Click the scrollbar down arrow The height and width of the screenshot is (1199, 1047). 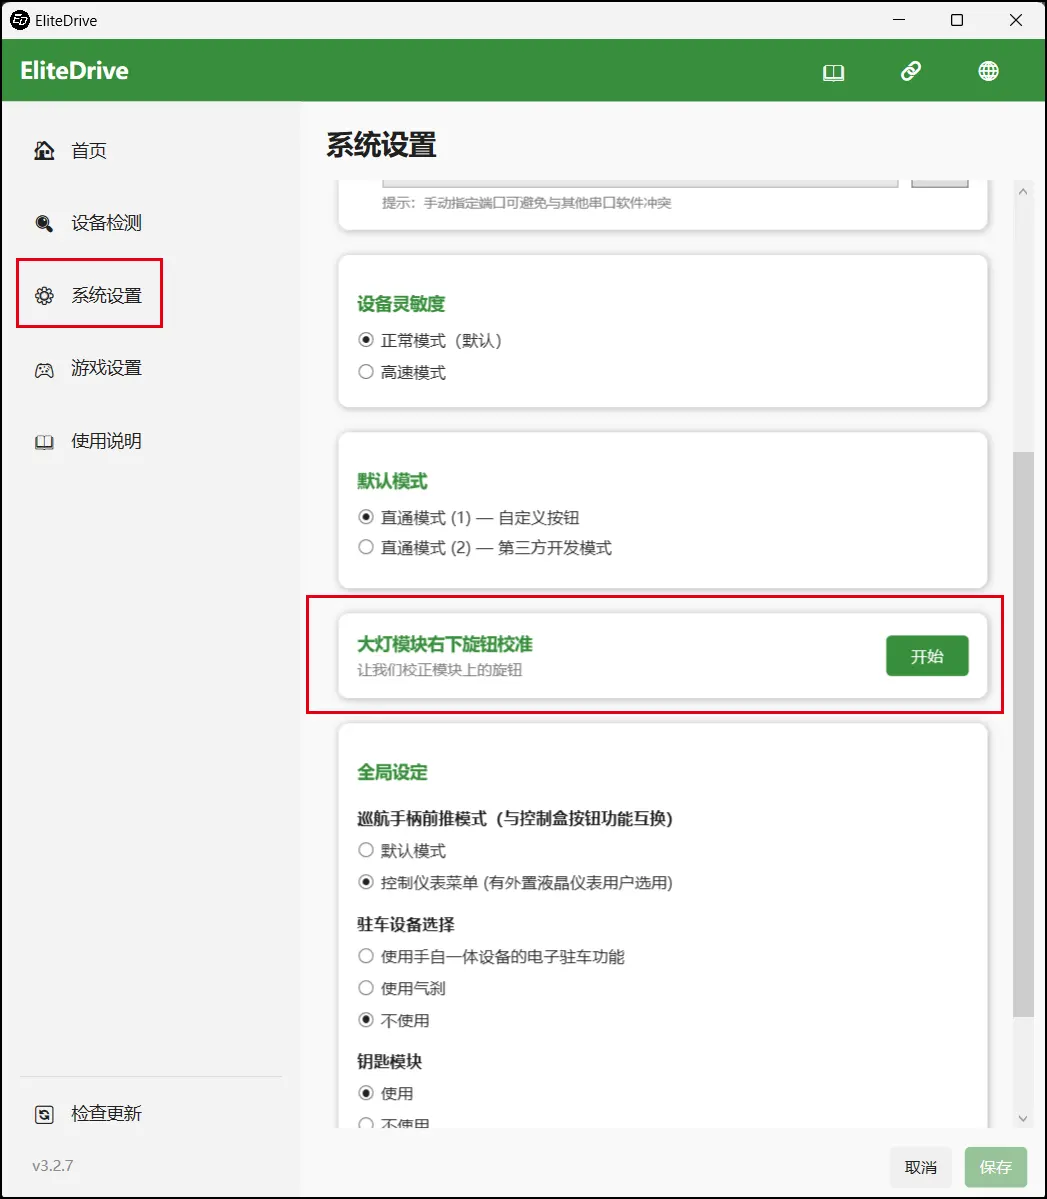[x=1023, y=1118]
